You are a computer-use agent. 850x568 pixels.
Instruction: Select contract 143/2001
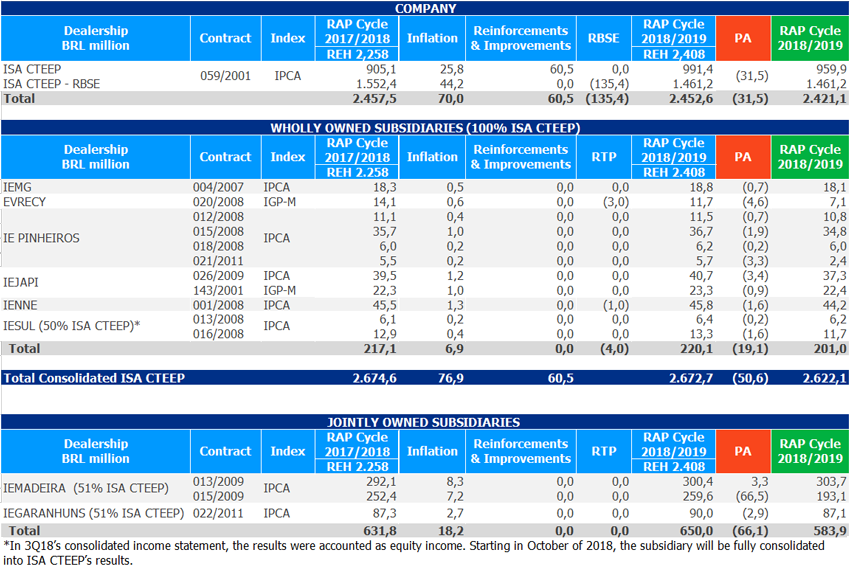pos(218,291)
